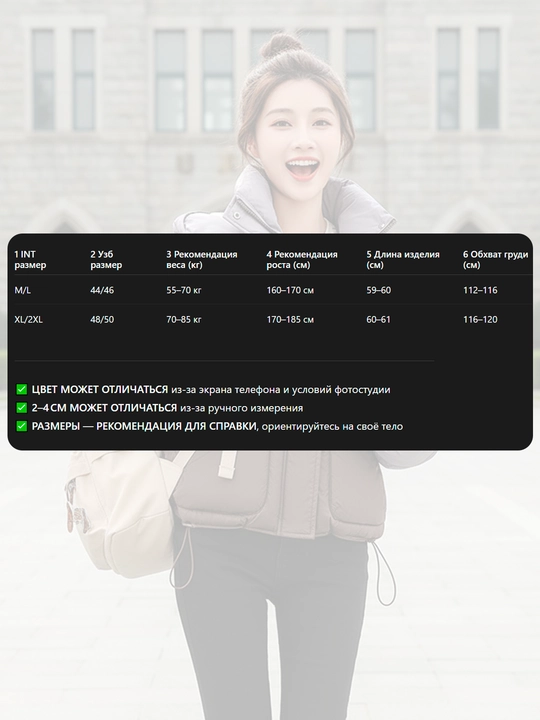Screen dimensions: 540x720
Task: Click the green checkmark beside 2–4 СМ МОЖЕТ ОТЛИЧАТЬСЯ
Action: (x=22, y=408)
